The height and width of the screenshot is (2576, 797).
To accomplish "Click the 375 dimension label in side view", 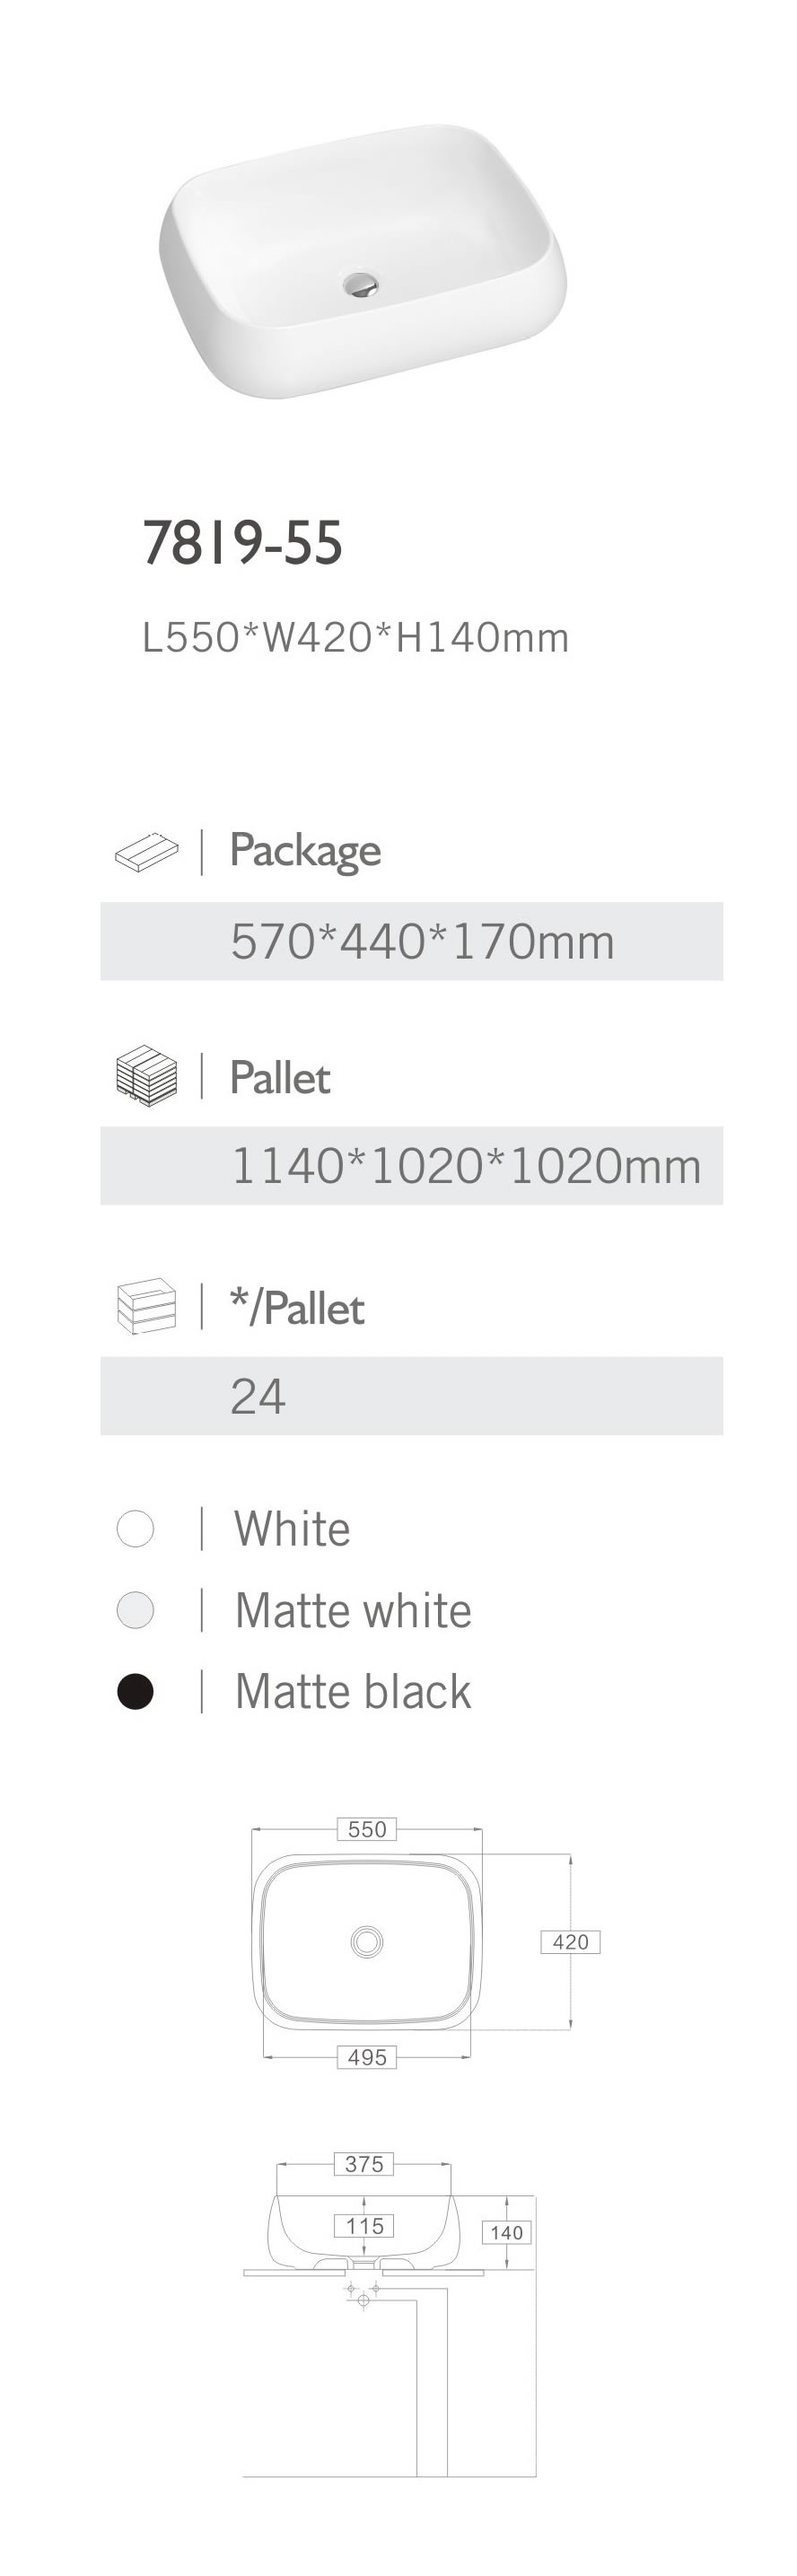I will tap(364, 2164).
